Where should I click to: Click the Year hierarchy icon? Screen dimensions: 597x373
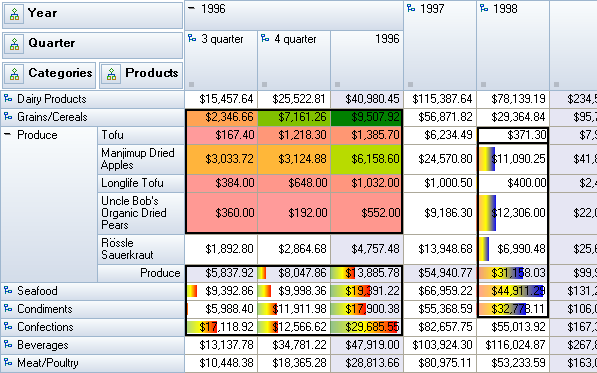point(14,14)
